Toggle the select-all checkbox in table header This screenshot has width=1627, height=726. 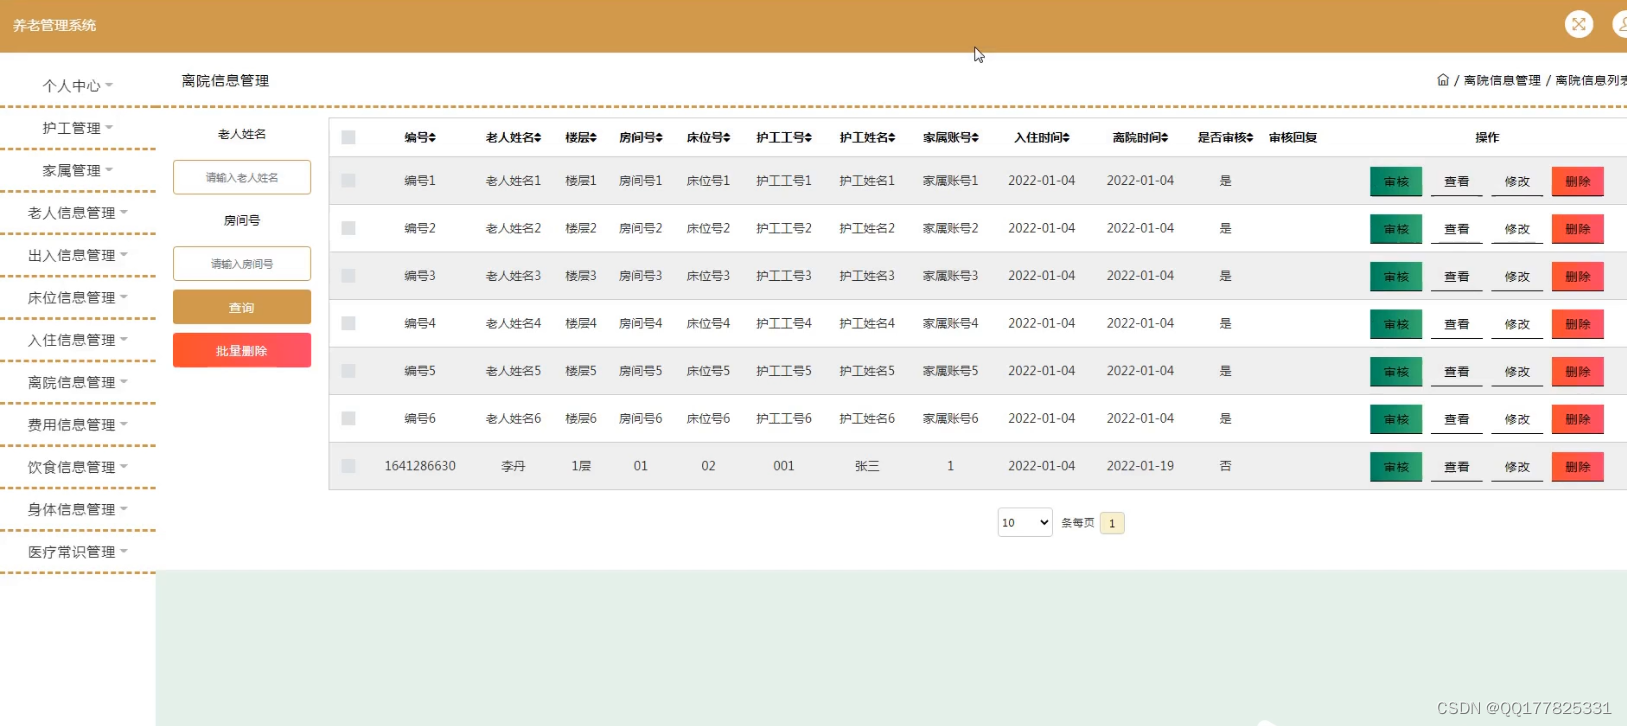click(348, 137)
